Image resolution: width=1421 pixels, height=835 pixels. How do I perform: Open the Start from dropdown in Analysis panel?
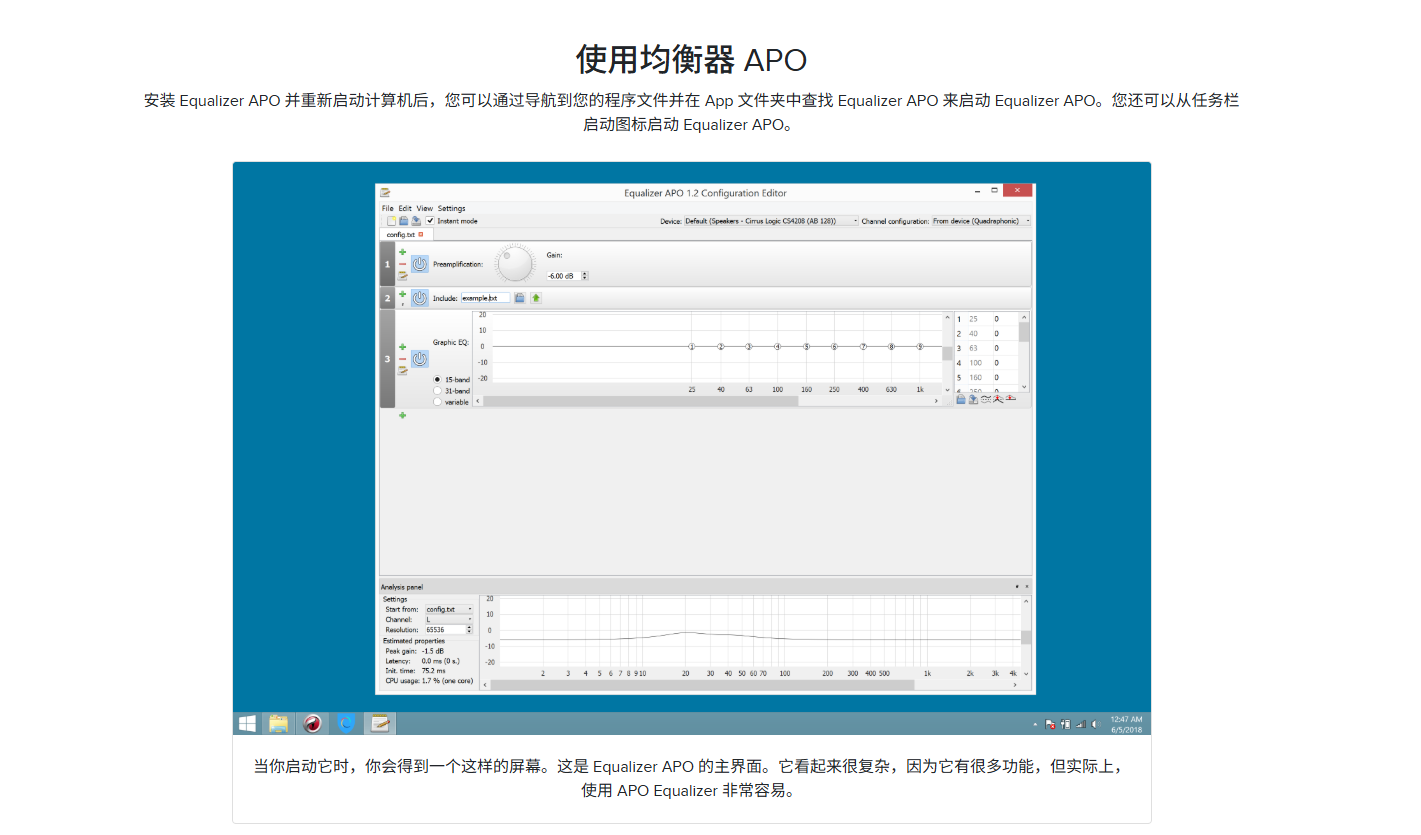pyautogui.click(x=449, y=609)
